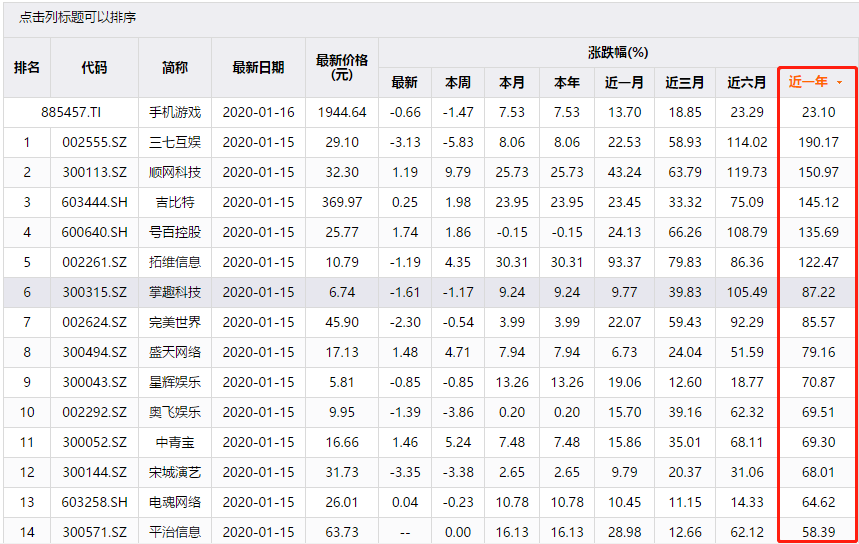Viewport: 859px width, 544px height.
Task: Open stock code 603258.SH
Action: [x=94, y=502]
